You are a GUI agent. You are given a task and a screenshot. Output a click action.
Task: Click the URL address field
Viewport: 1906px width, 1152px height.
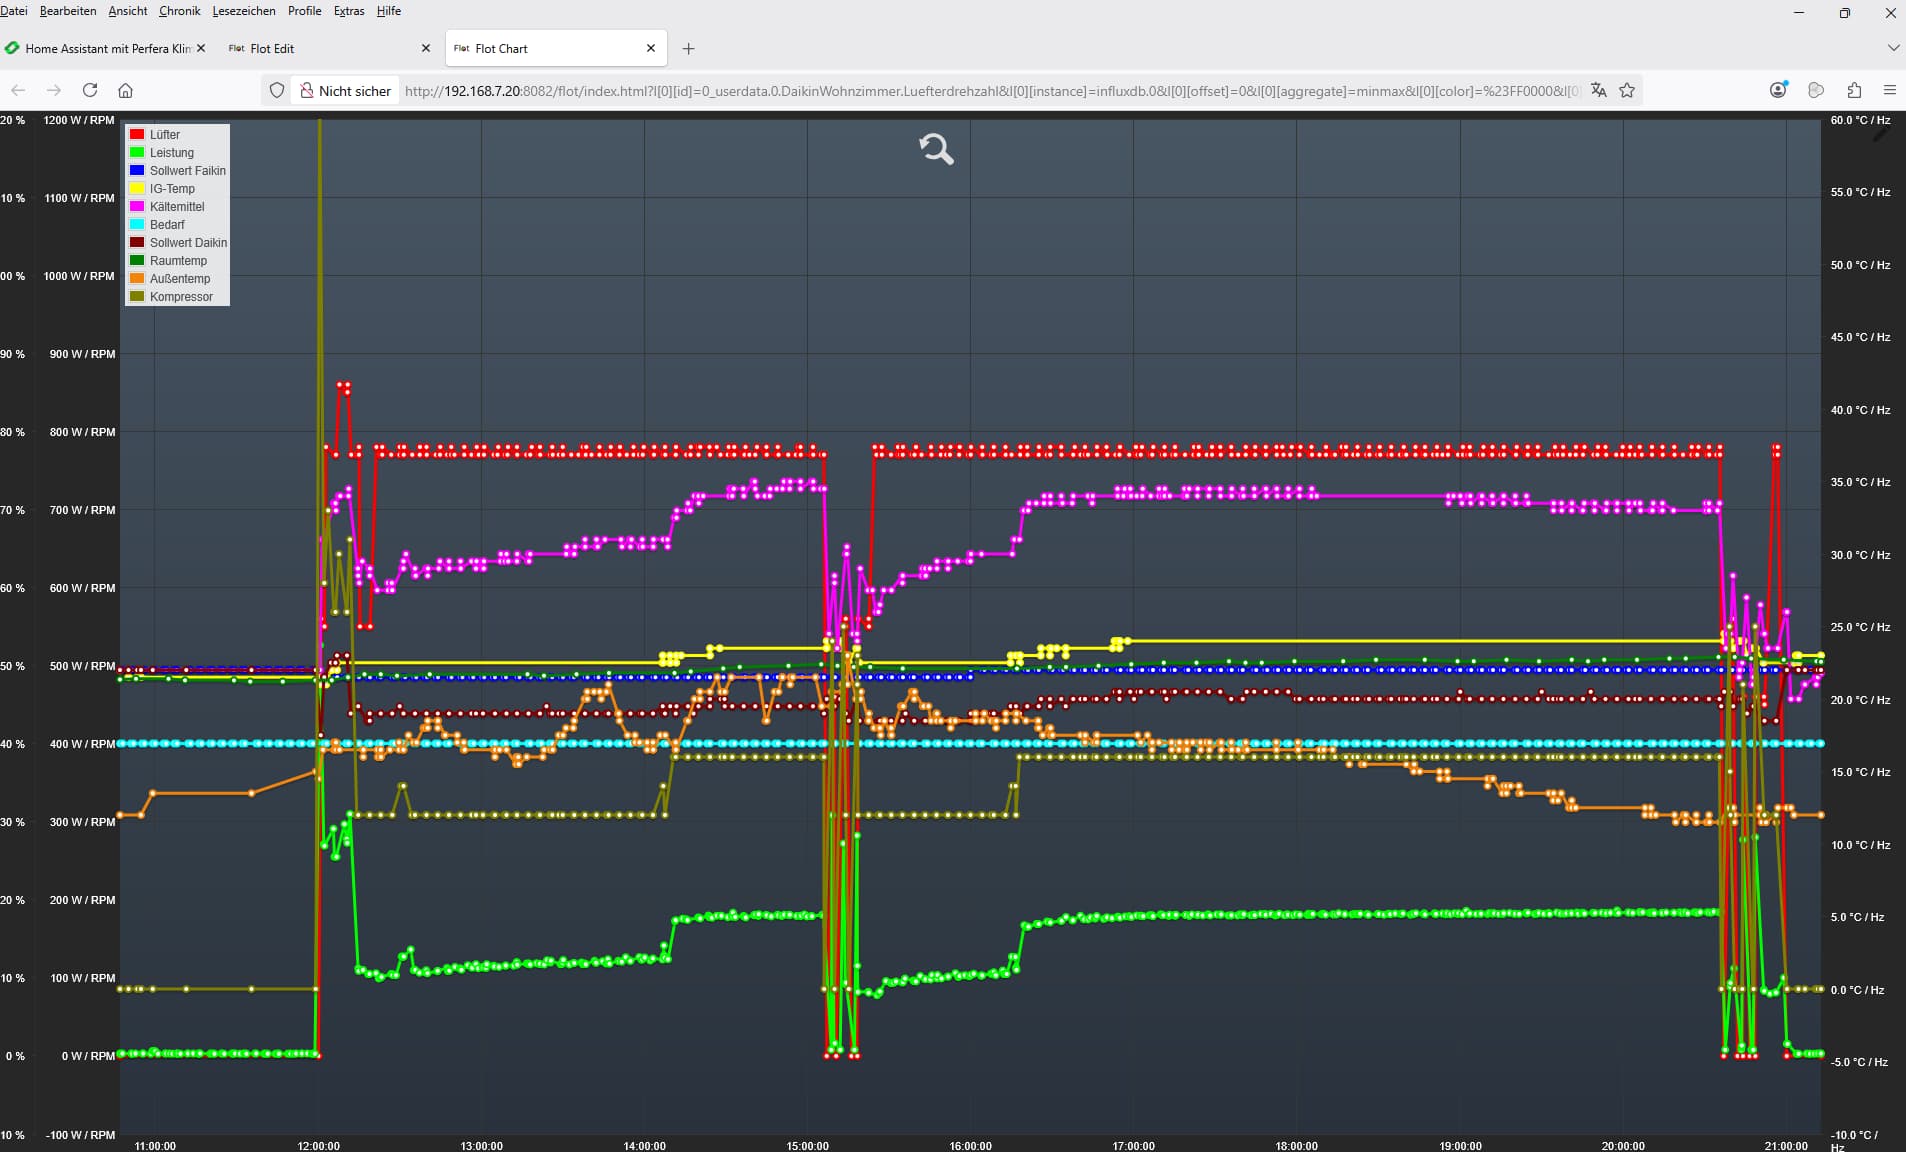[x=990, y=91]
